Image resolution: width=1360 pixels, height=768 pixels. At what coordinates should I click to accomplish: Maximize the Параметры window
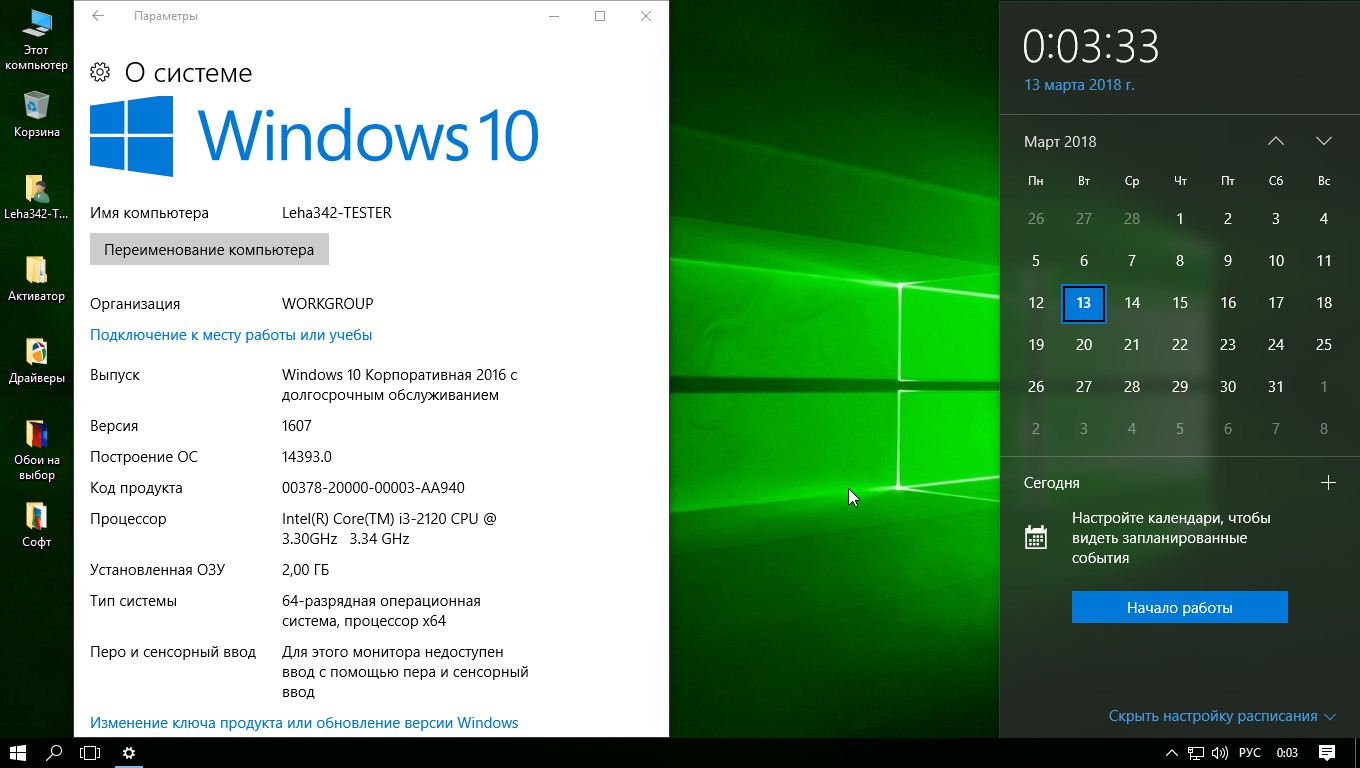pyautogui.click(x=600, y=16)
